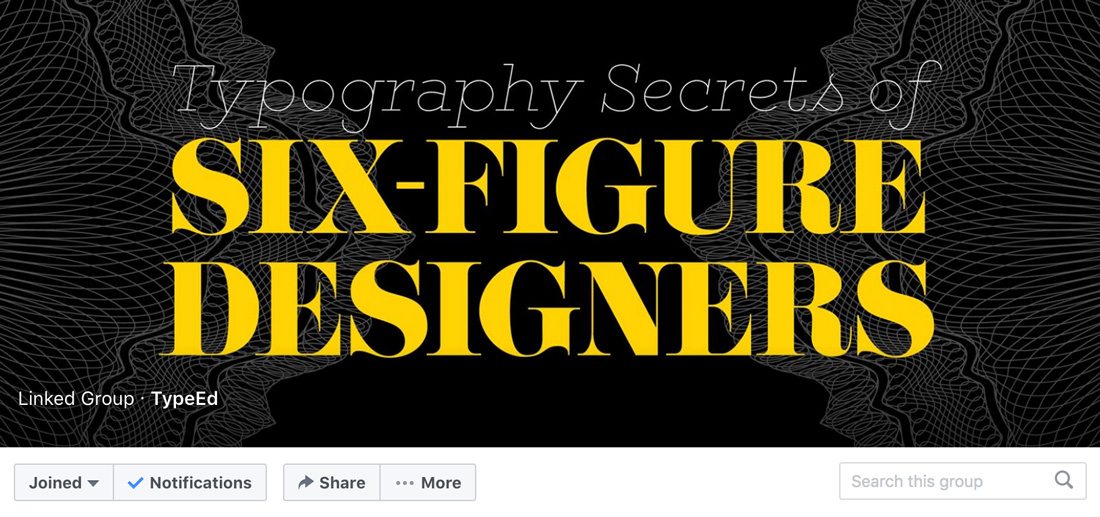
Task: Toggle the group Notifications setting
Action: point(189,483)
